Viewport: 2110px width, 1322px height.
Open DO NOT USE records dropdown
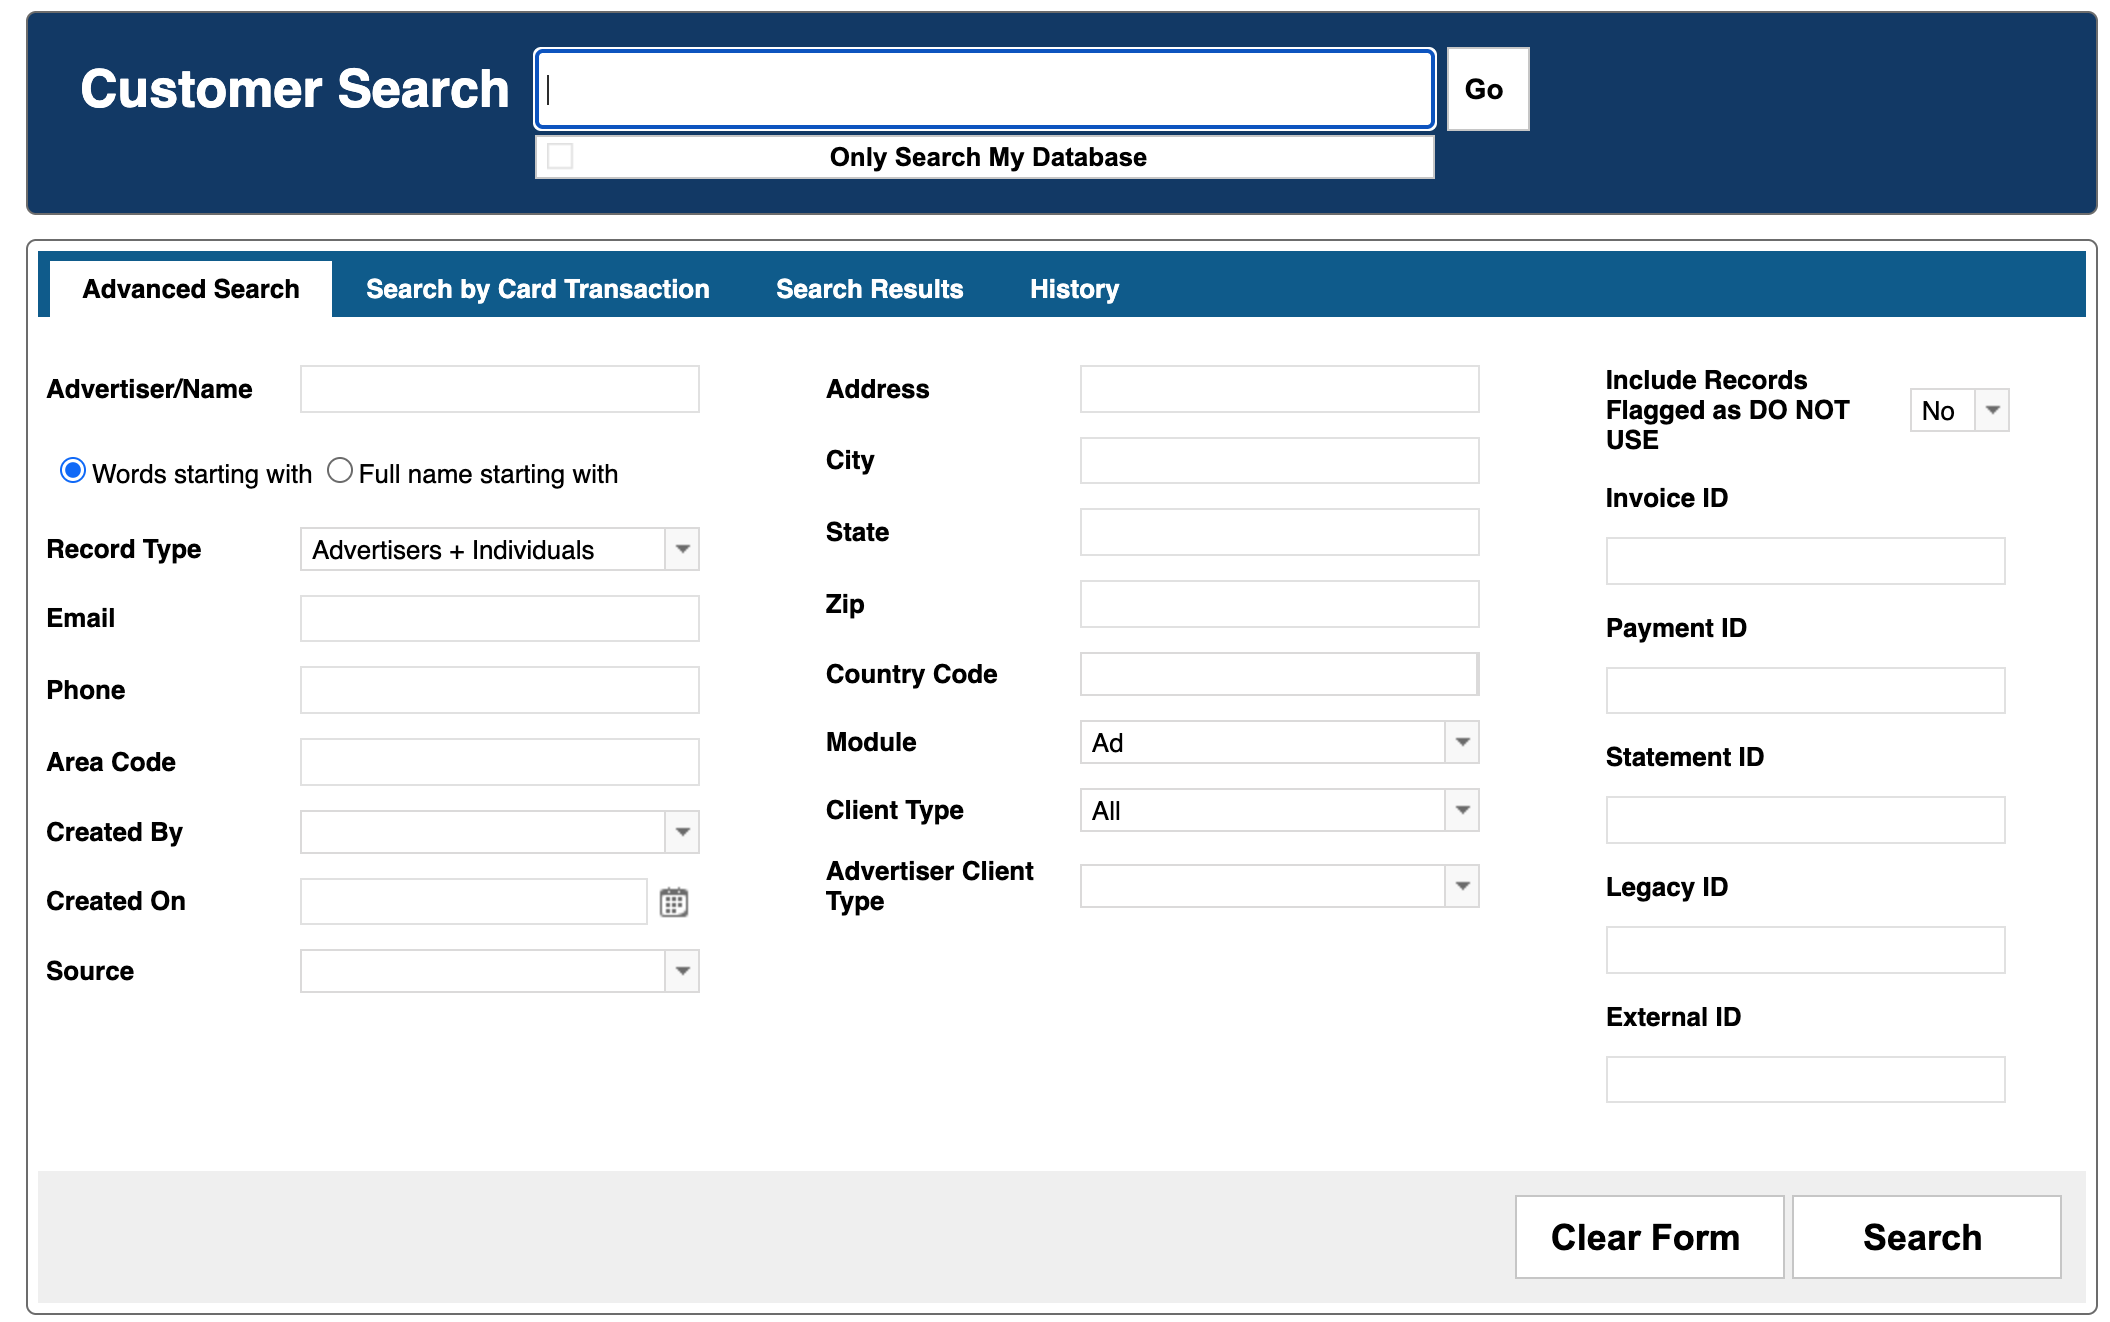(1991, 410)
